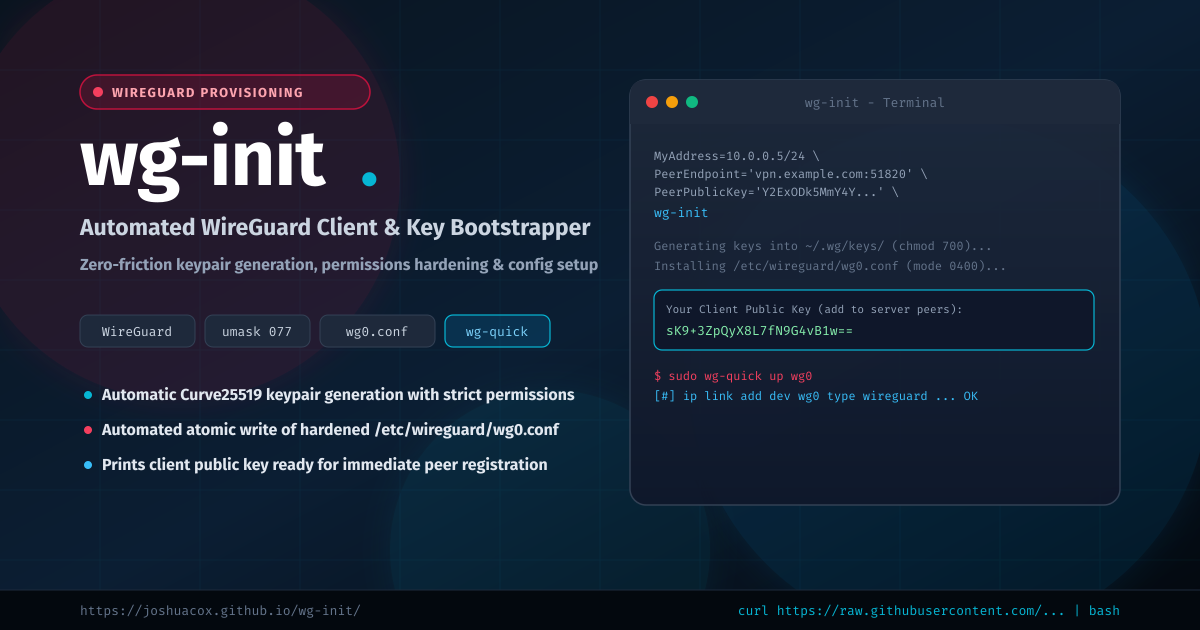Click the '$ sudo wg-quick up wg0' command
The height and width of the screenshot is (630, 1200).
733,376
